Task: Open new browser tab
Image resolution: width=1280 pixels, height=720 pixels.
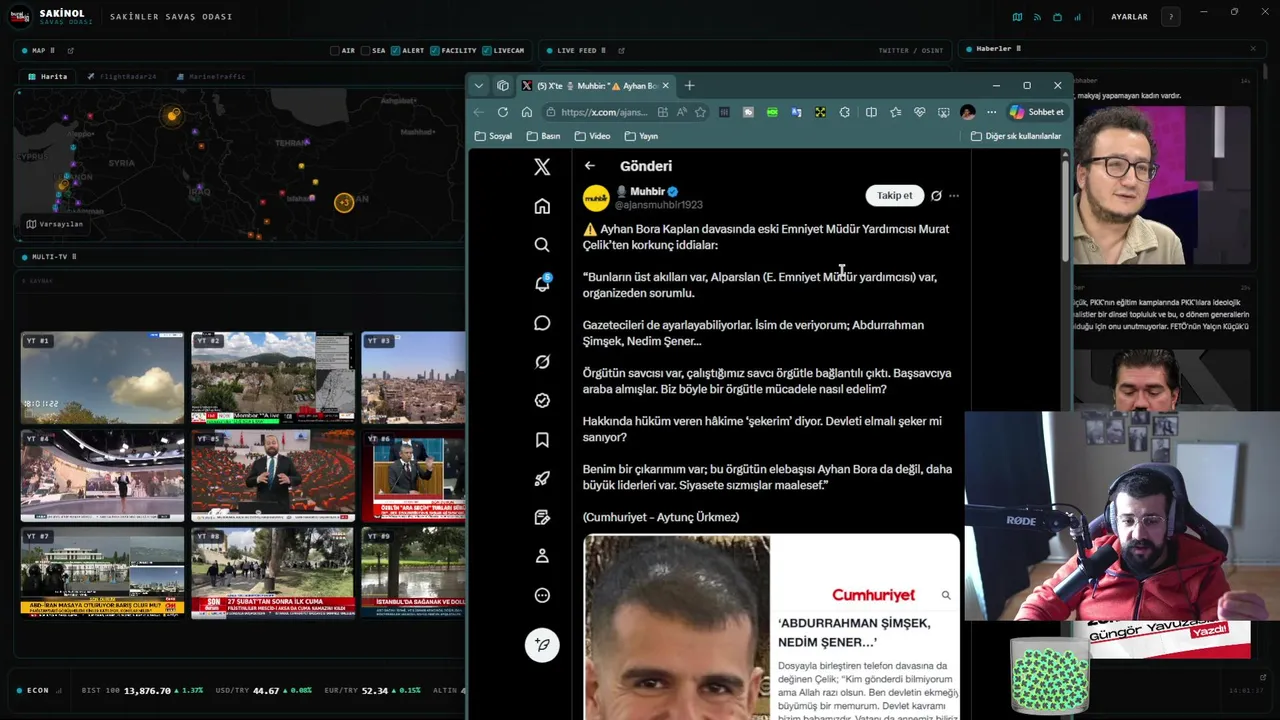Action: pyautogui.click(x=689, y=86)
